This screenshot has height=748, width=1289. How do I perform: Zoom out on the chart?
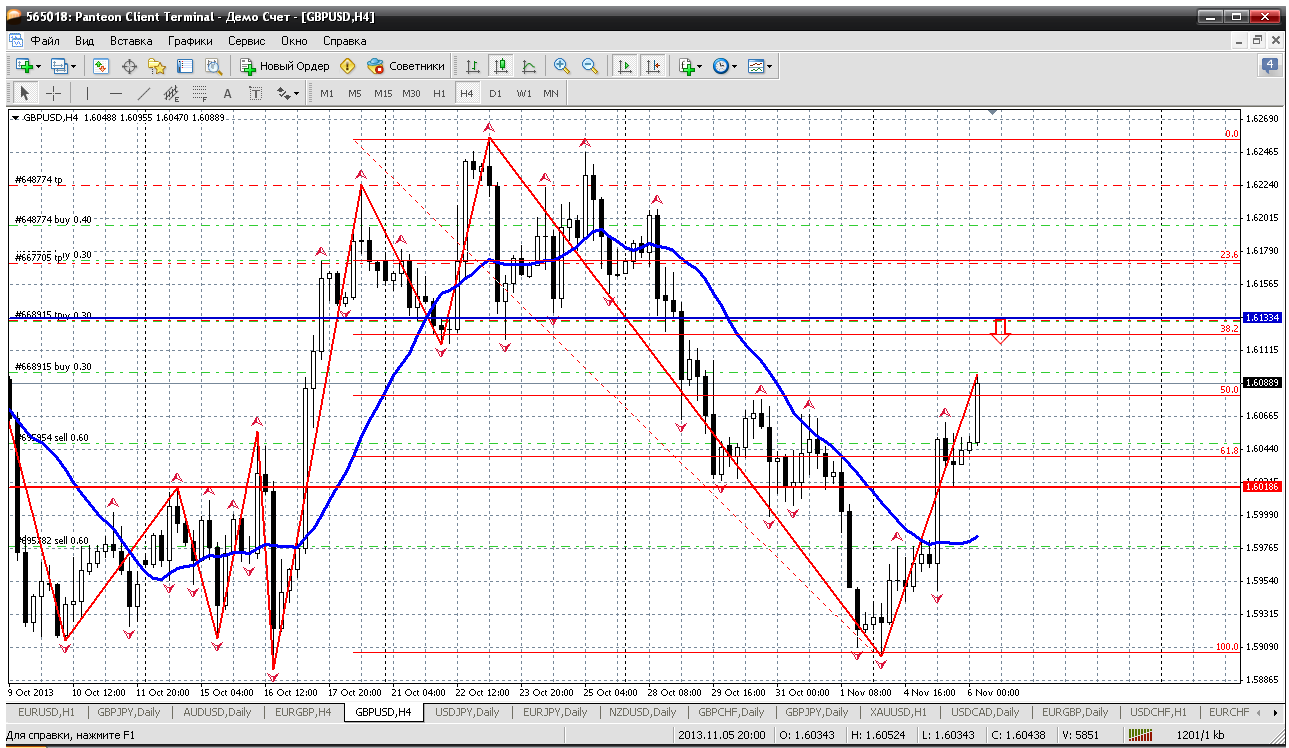click(590, 66)
